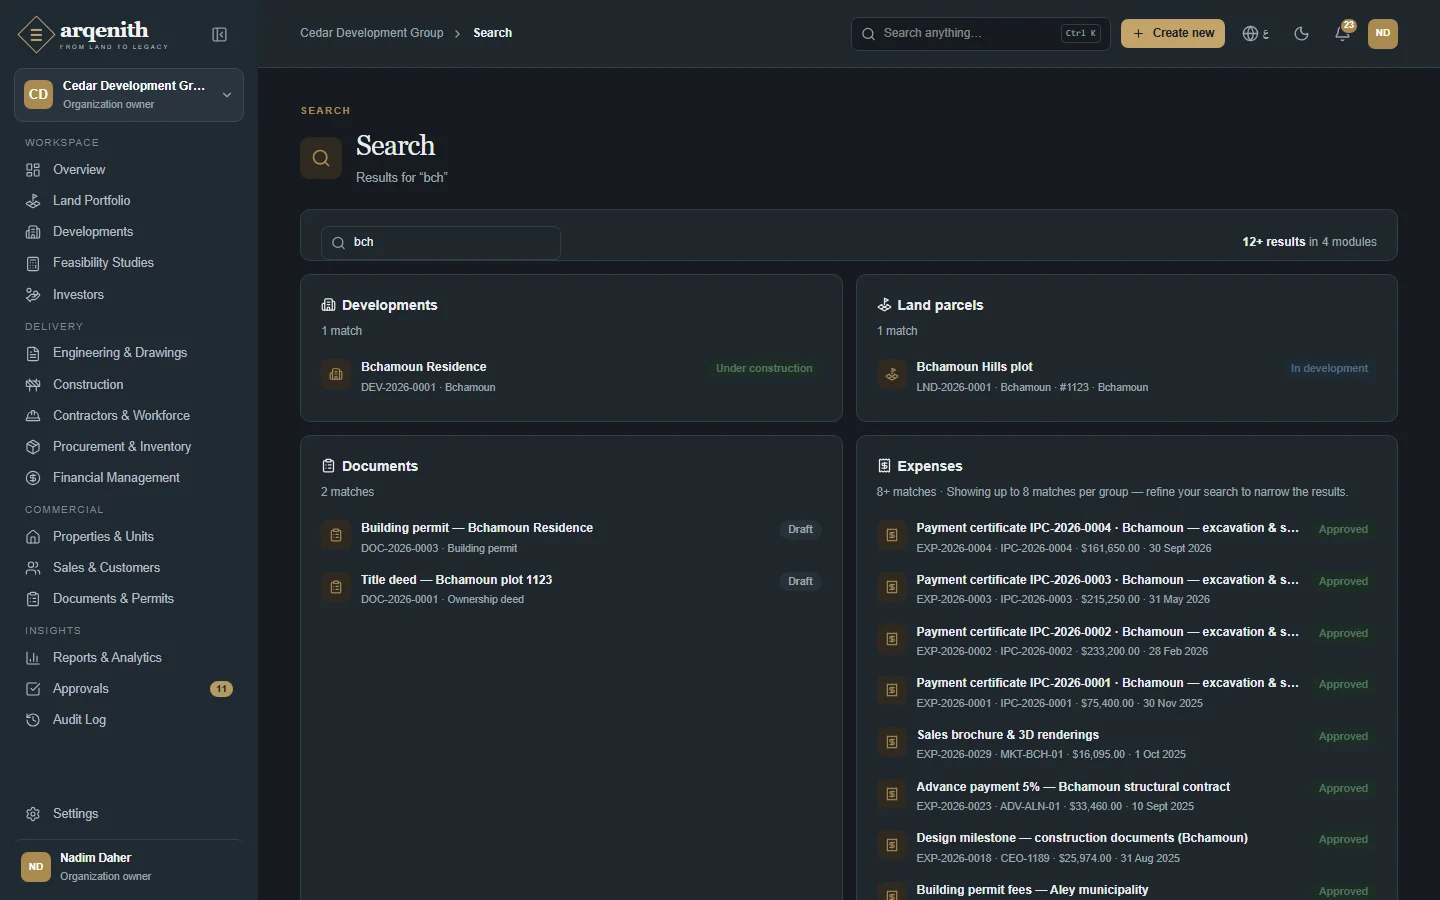Open Approvals with 11 pending
The width and height of the screenshot is (1440, 900).
(x=129, y=689)
